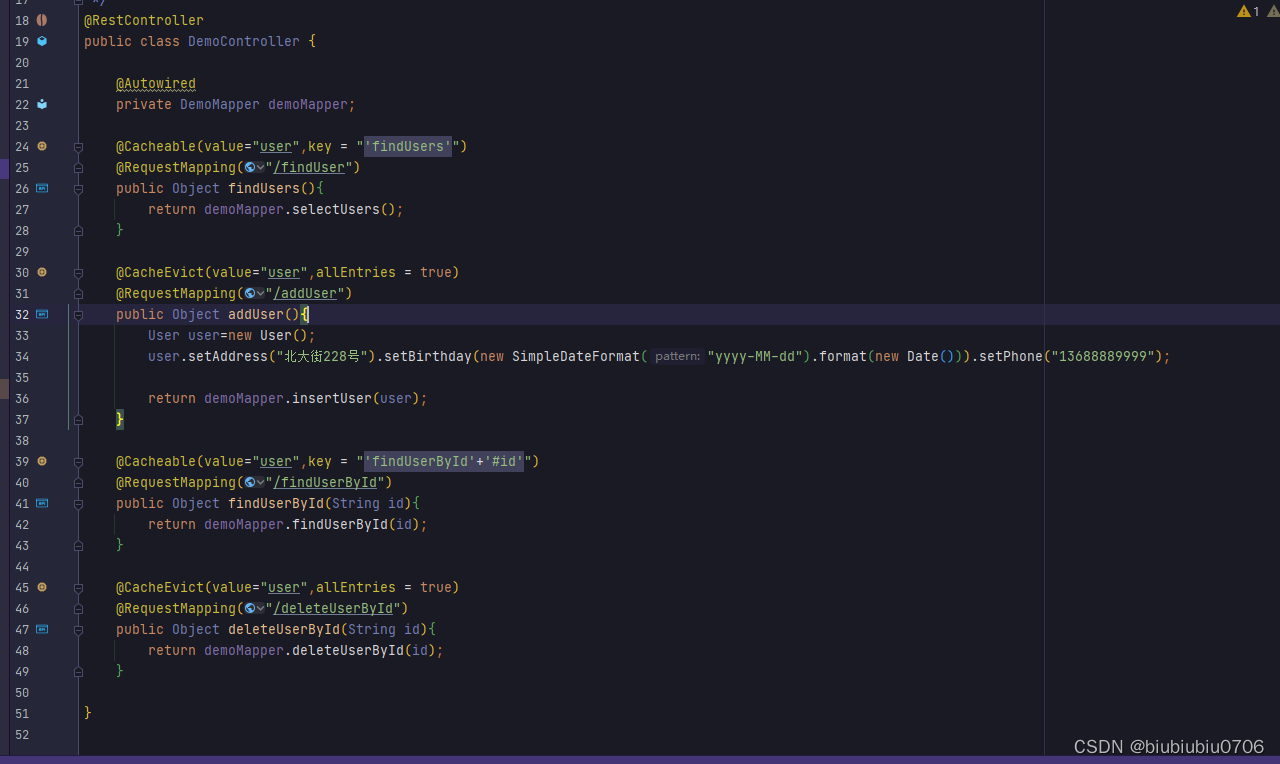Click the cache gutter icon beside addUser @CacheEvict
This screenshot has width=1280, height=764.
click(x=42, y=272)
